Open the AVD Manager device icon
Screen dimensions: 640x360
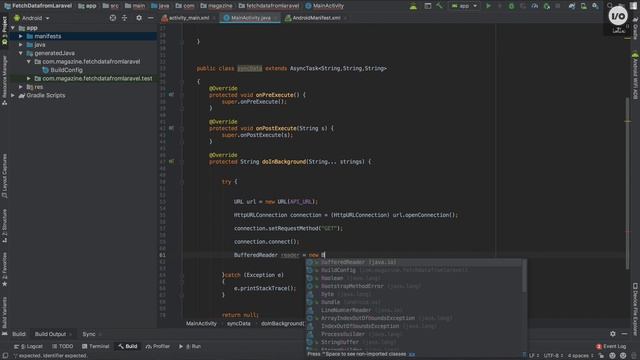(x=584, y=6)
